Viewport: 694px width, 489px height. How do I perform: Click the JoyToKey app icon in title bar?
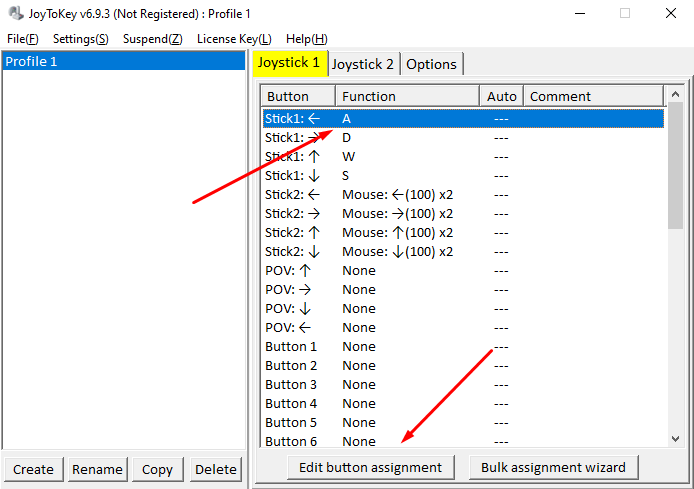pyautogui.click(x=16, y=13)
